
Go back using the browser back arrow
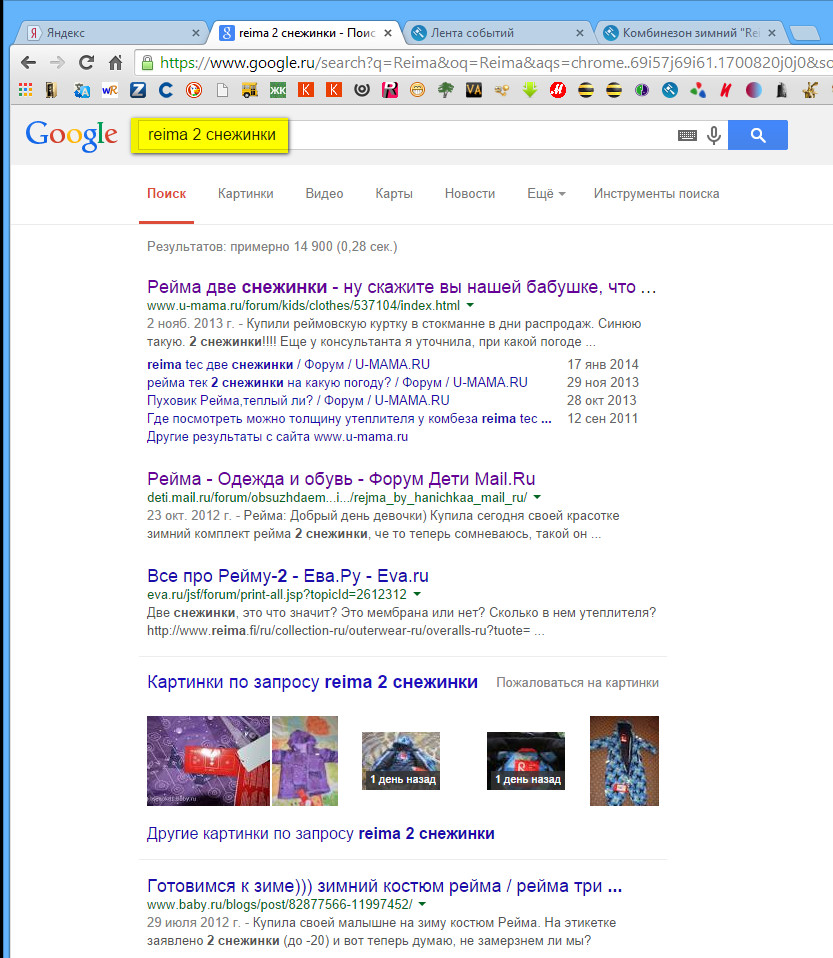28,62
